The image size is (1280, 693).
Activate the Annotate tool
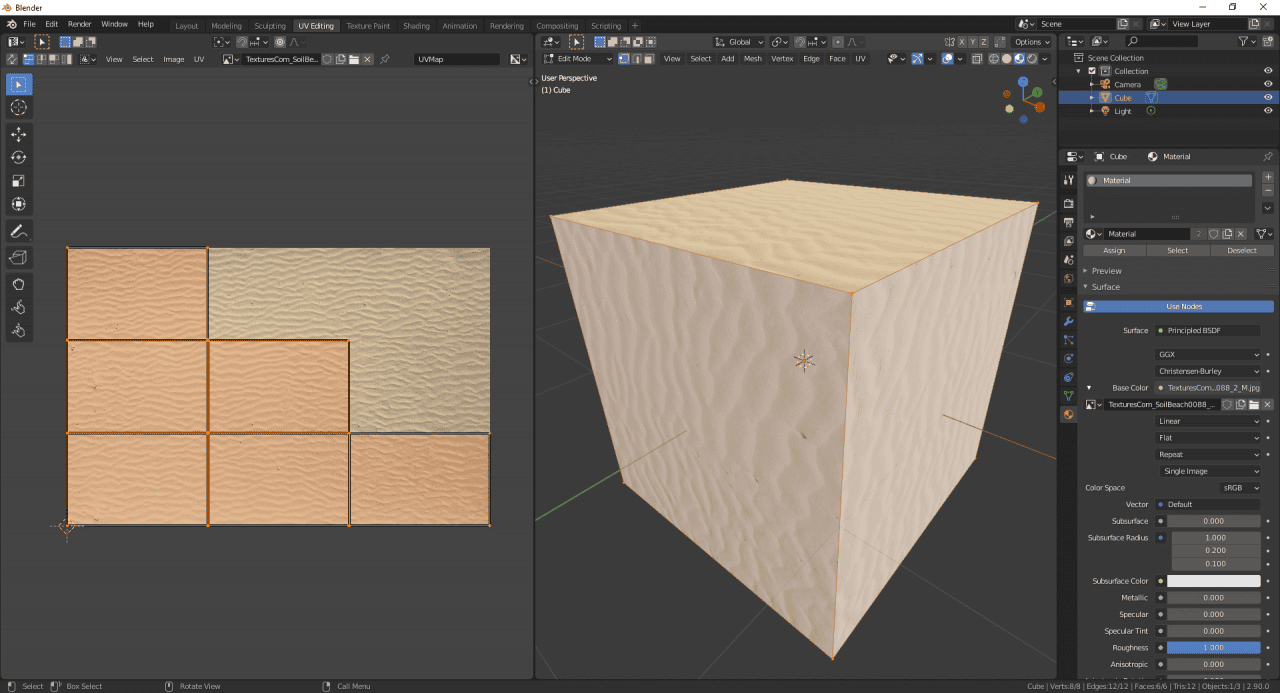pos(18,231)
